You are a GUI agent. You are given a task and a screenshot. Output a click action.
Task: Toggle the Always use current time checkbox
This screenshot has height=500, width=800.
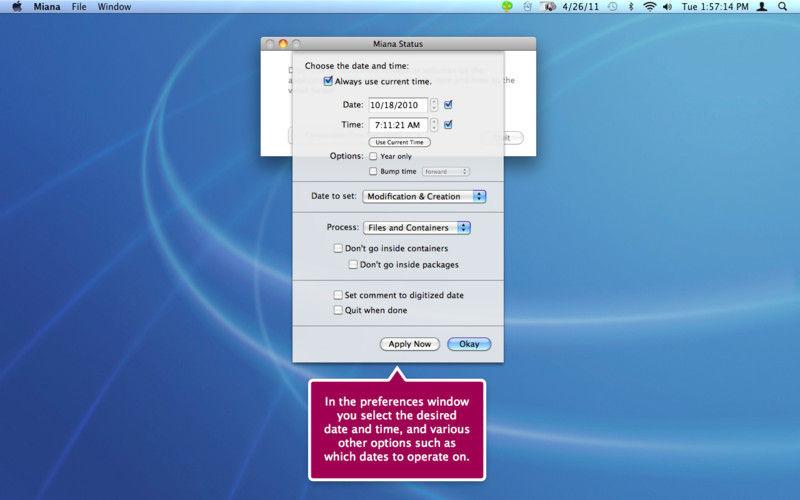[328, 81]
